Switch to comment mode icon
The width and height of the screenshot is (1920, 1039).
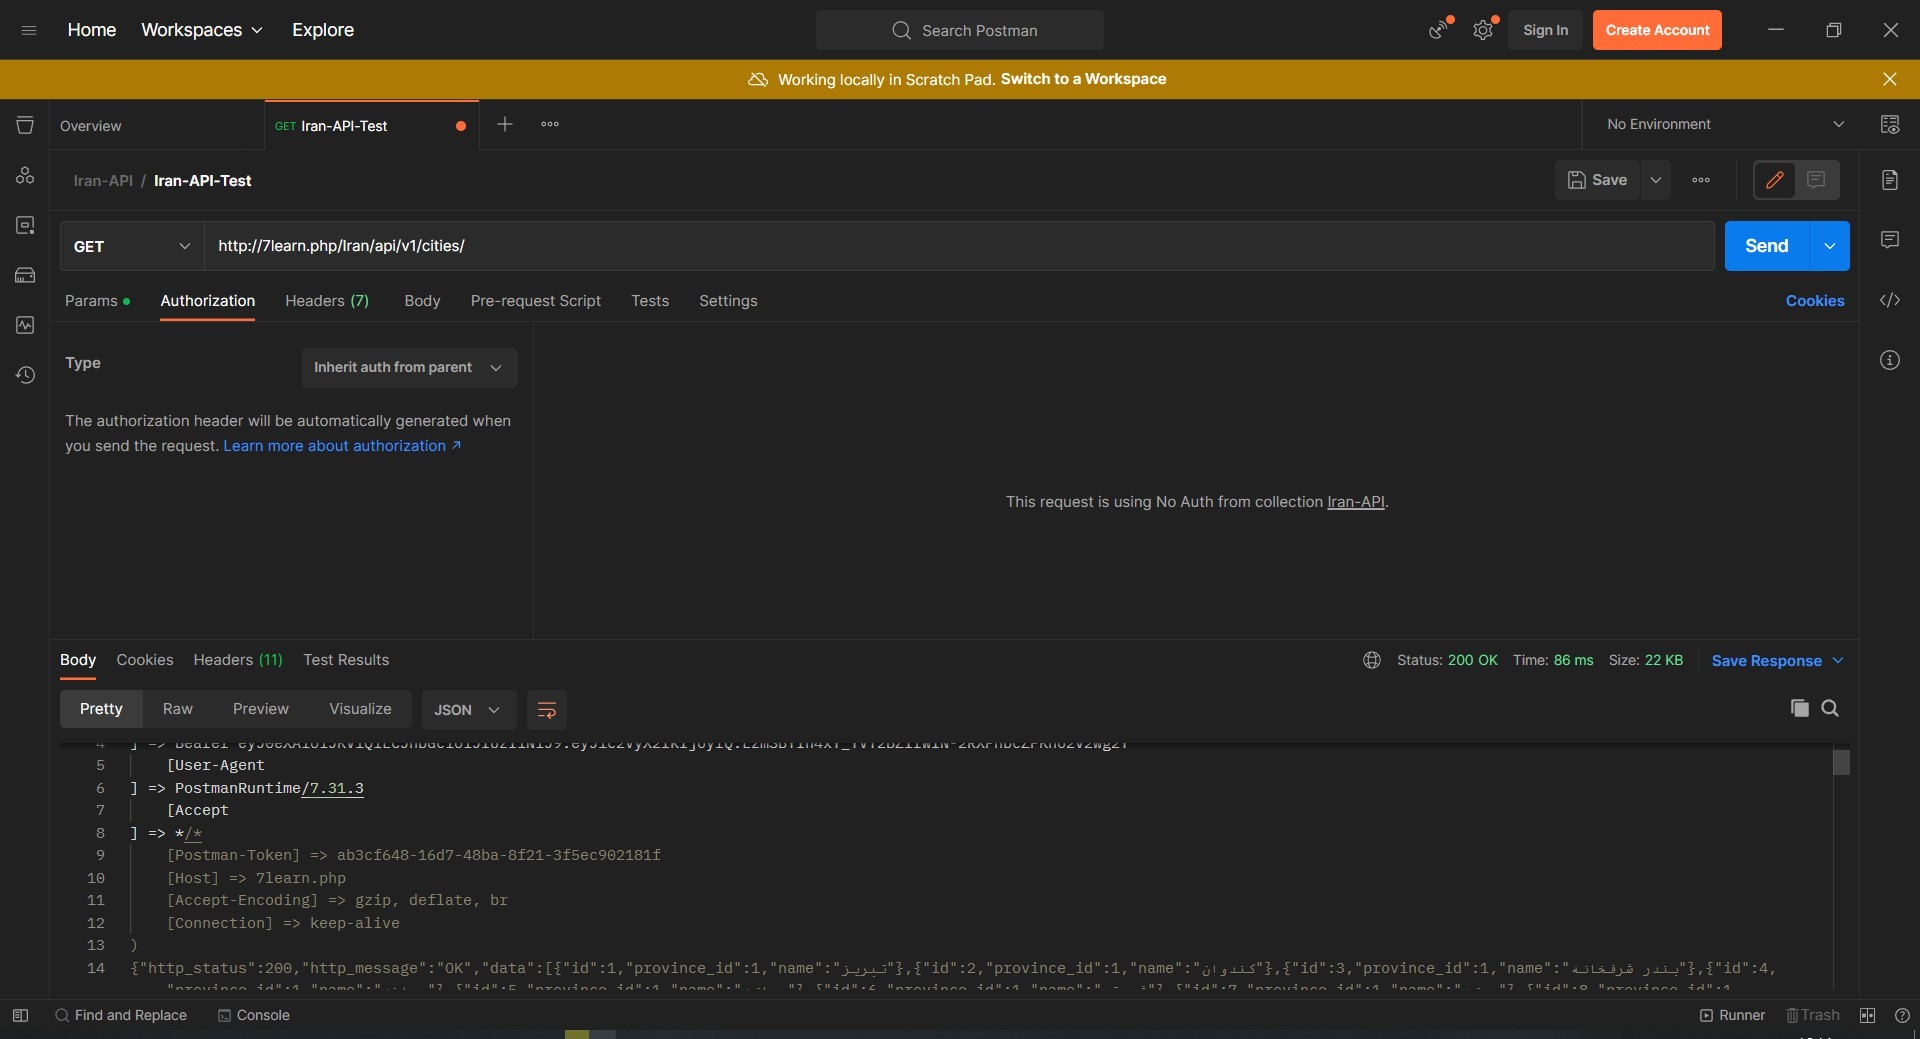click(x=1817, y=180)
